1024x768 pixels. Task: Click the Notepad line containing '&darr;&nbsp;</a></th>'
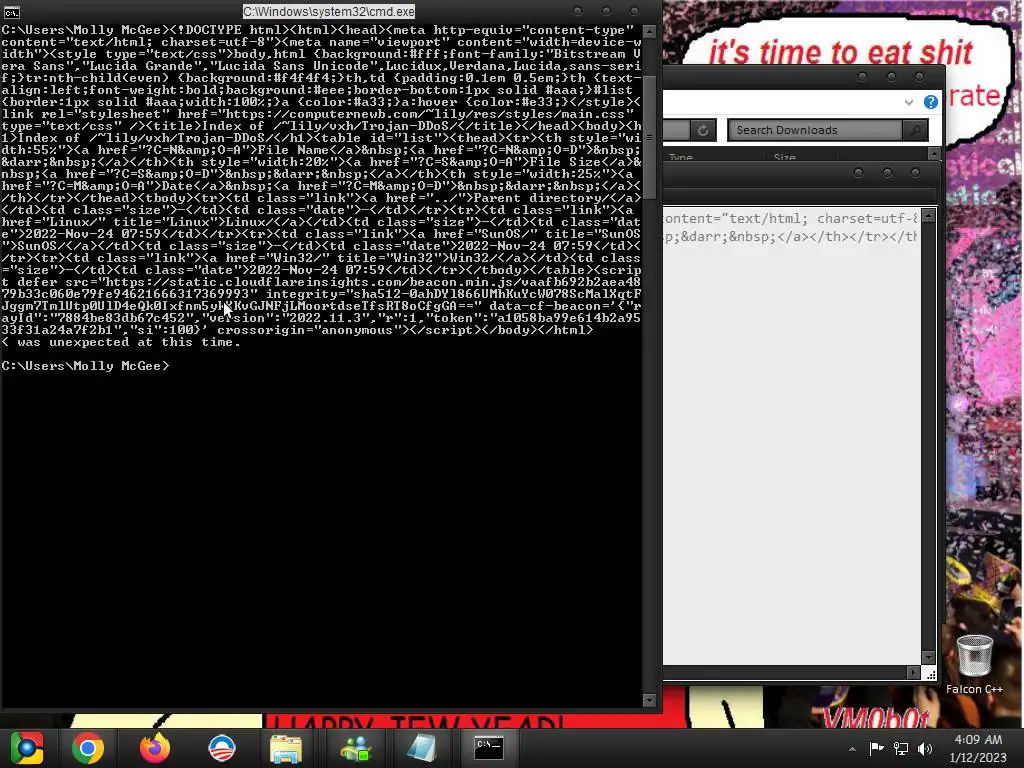click(x=791, y=236)
